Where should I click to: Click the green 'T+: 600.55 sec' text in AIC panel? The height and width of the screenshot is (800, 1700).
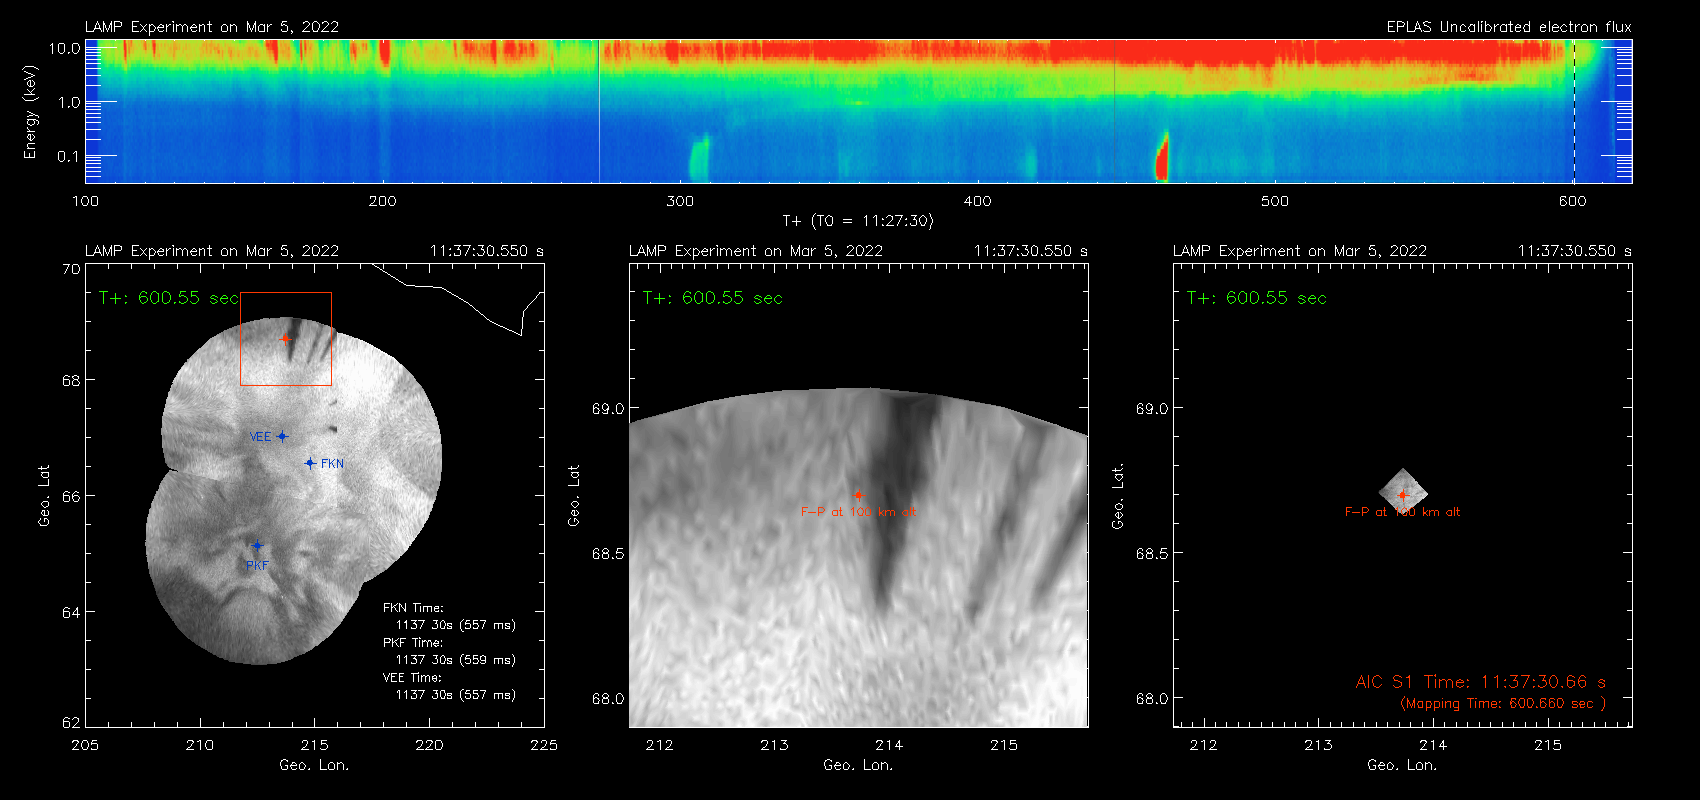[x=1257, y=298]
